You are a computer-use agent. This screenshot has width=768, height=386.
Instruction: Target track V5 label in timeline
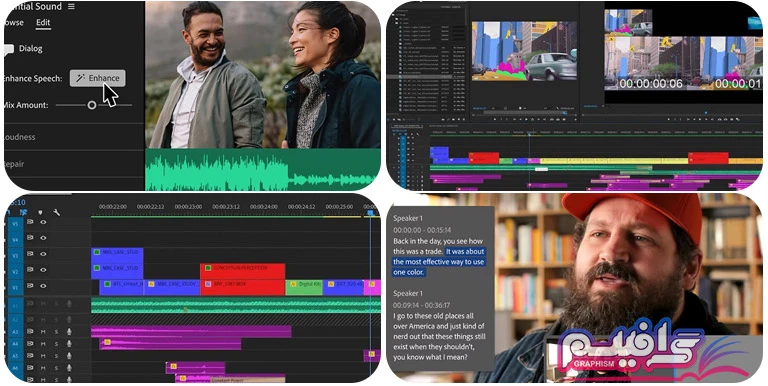[15, 224]
